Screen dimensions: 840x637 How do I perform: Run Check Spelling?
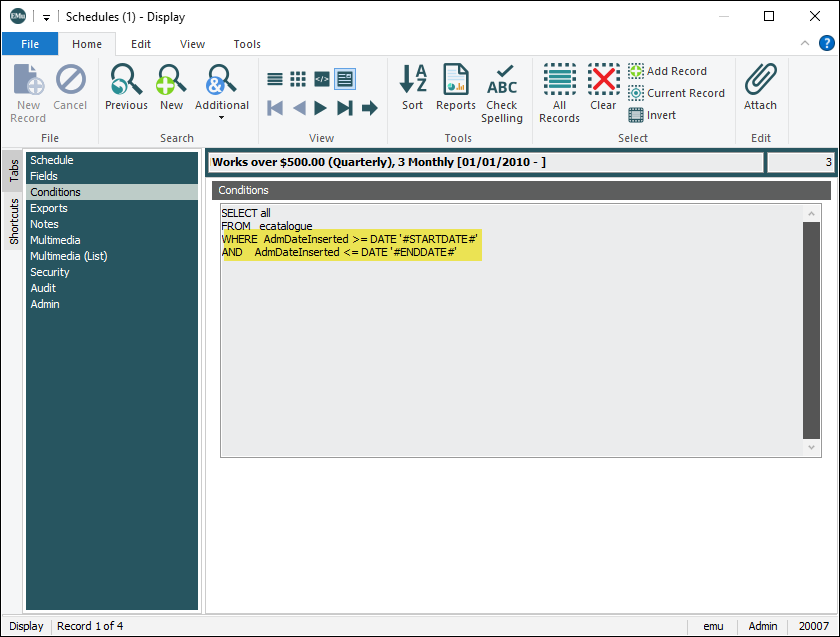(x=502, y=94)
